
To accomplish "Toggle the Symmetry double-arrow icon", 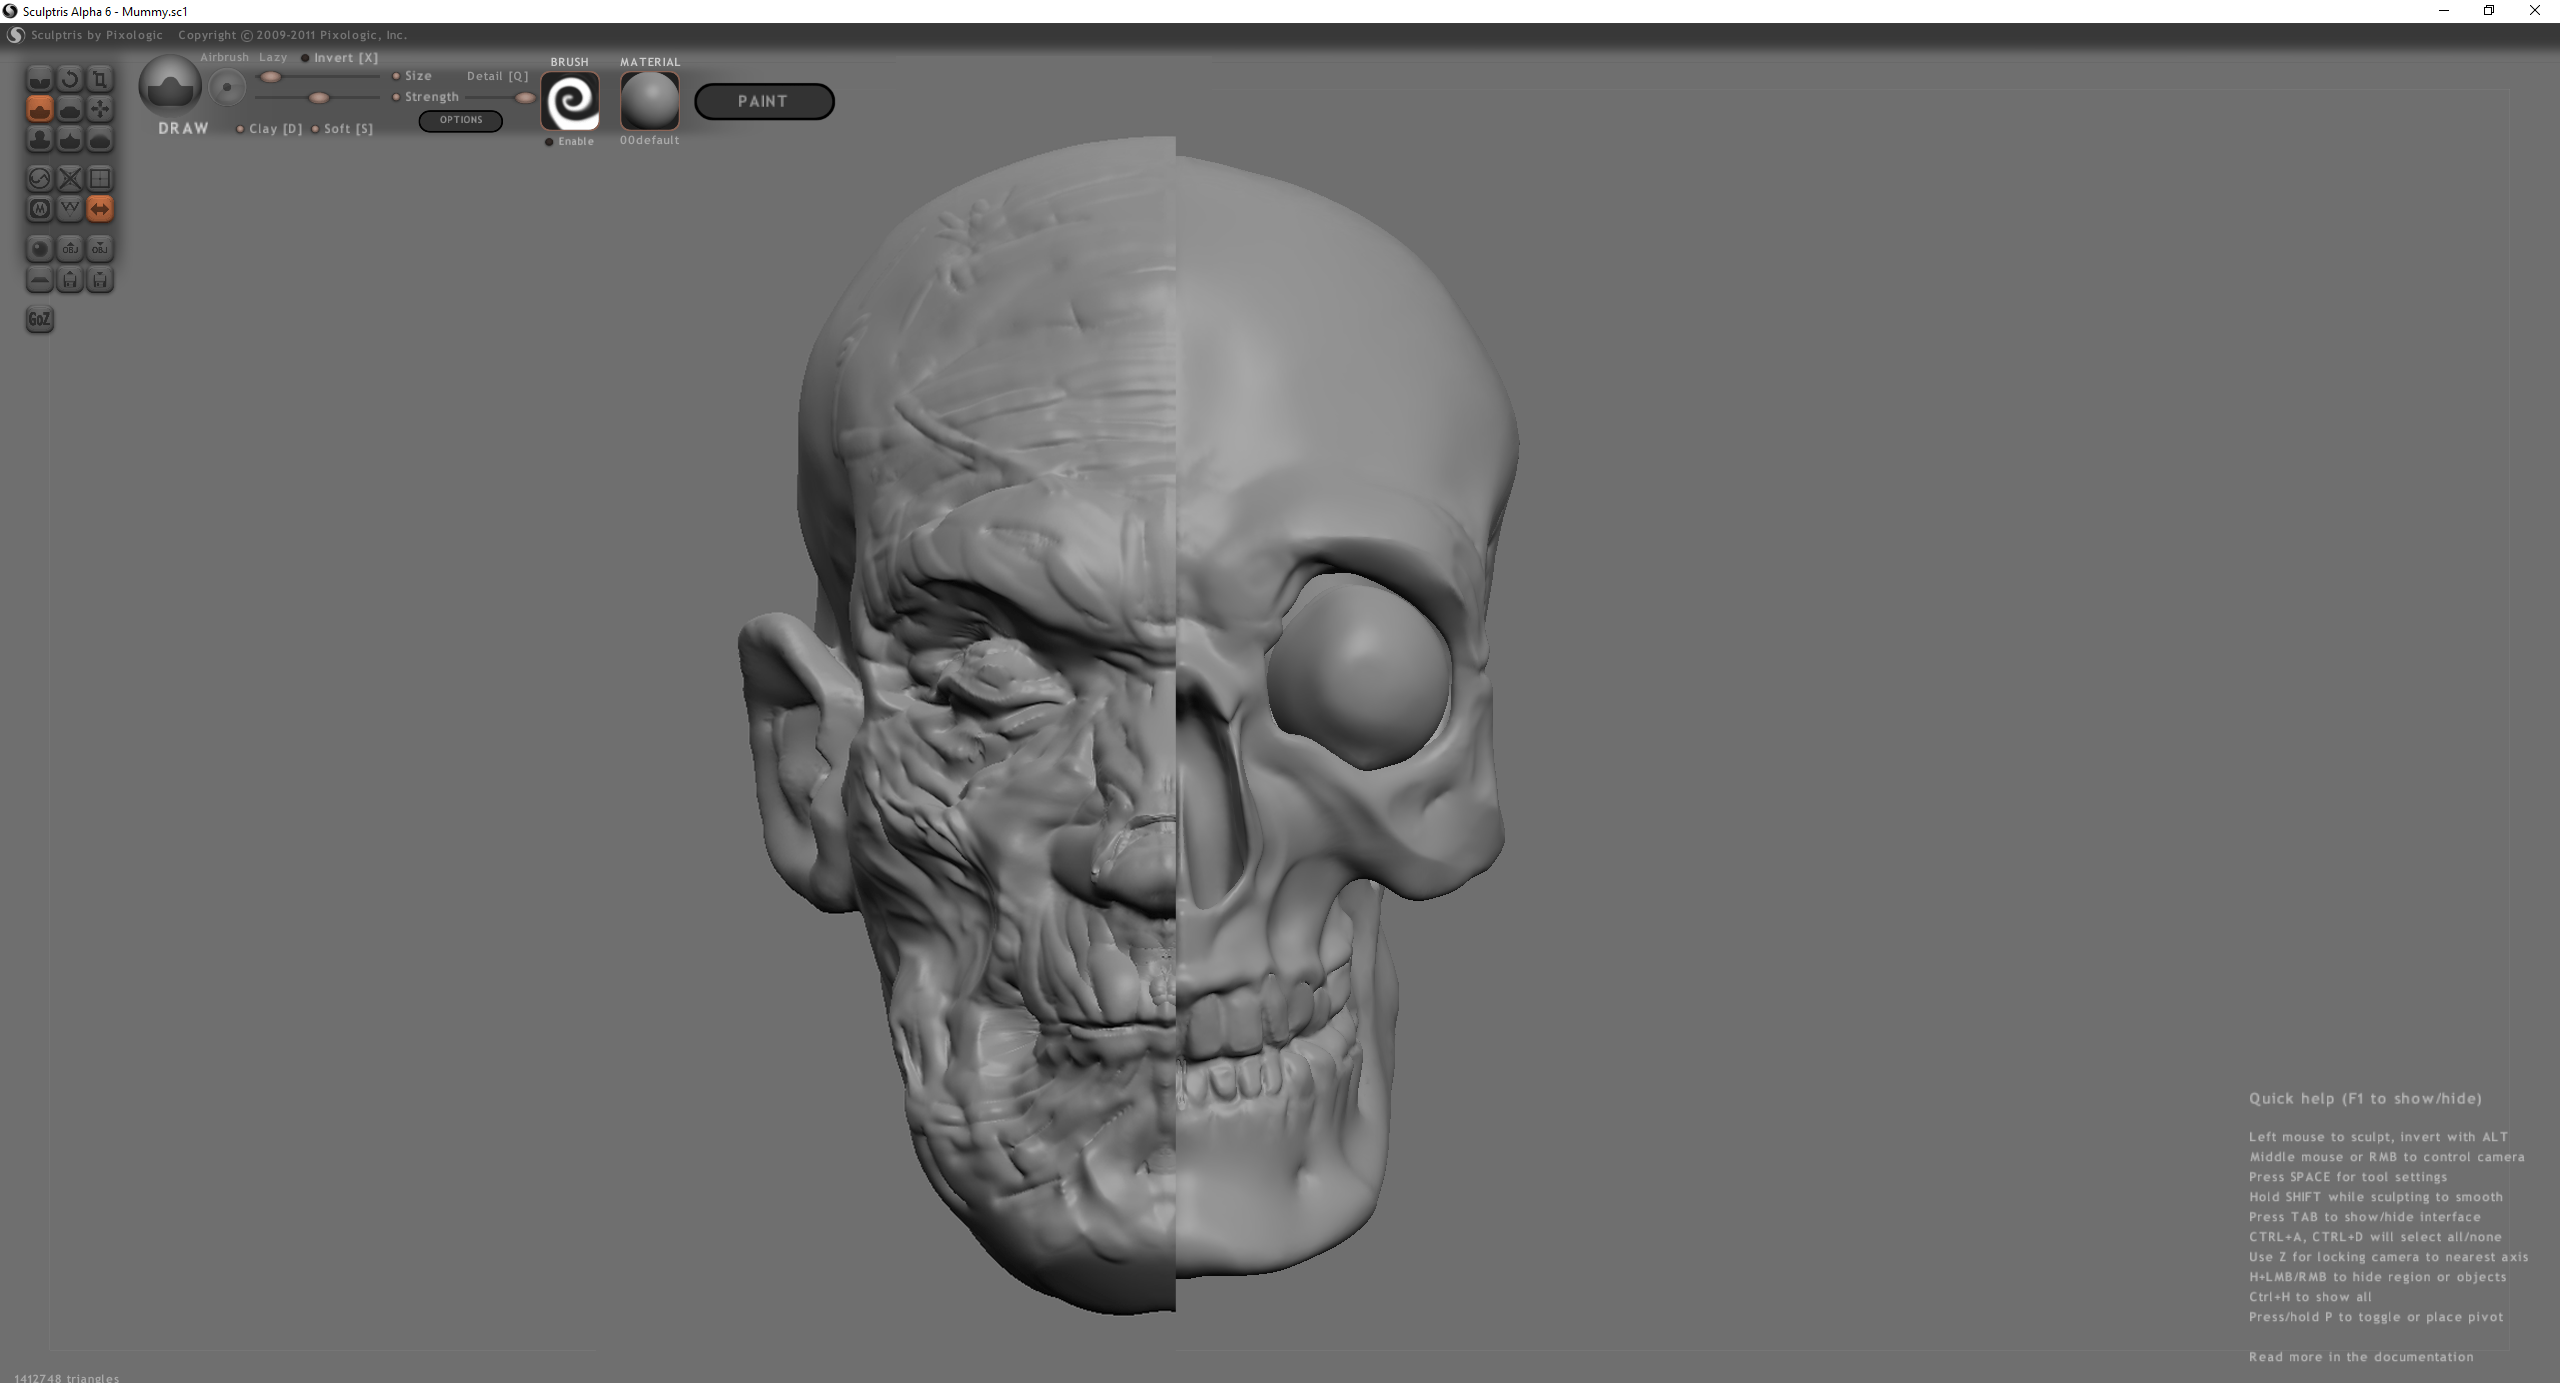I will (x=100, y=209).
